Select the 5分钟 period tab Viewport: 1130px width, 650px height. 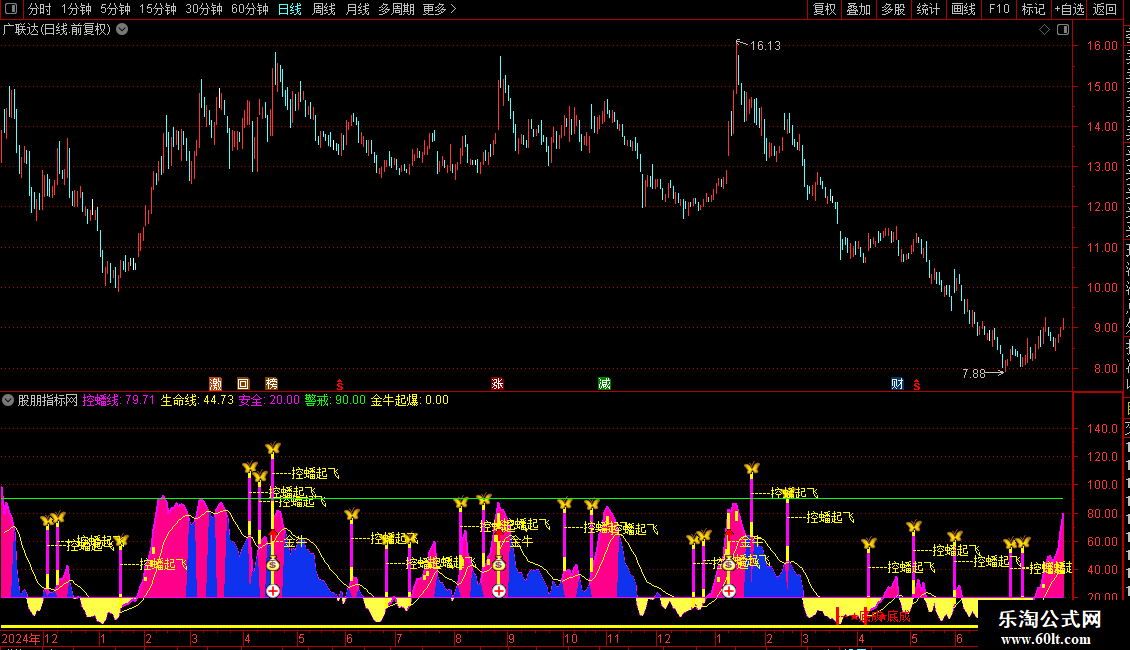[115, 9]
